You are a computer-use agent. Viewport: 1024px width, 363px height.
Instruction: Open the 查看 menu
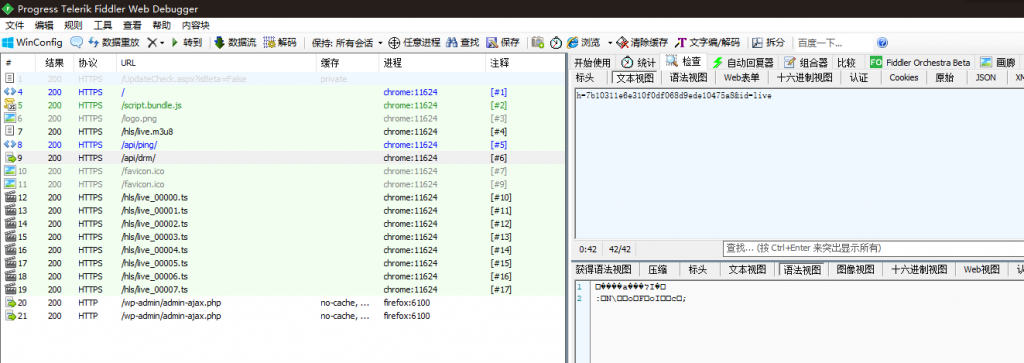tap(132, 25)
